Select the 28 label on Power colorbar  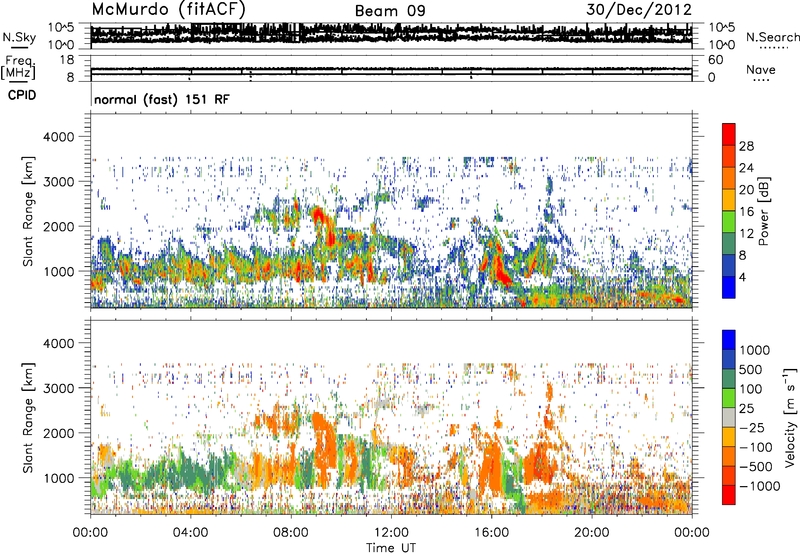746,146
